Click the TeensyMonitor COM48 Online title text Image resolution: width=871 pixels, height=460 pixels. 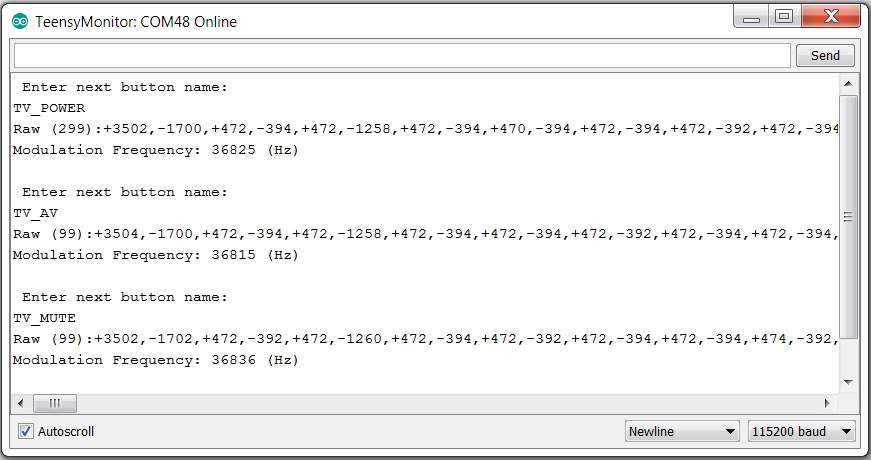click(x=136, y=22)
